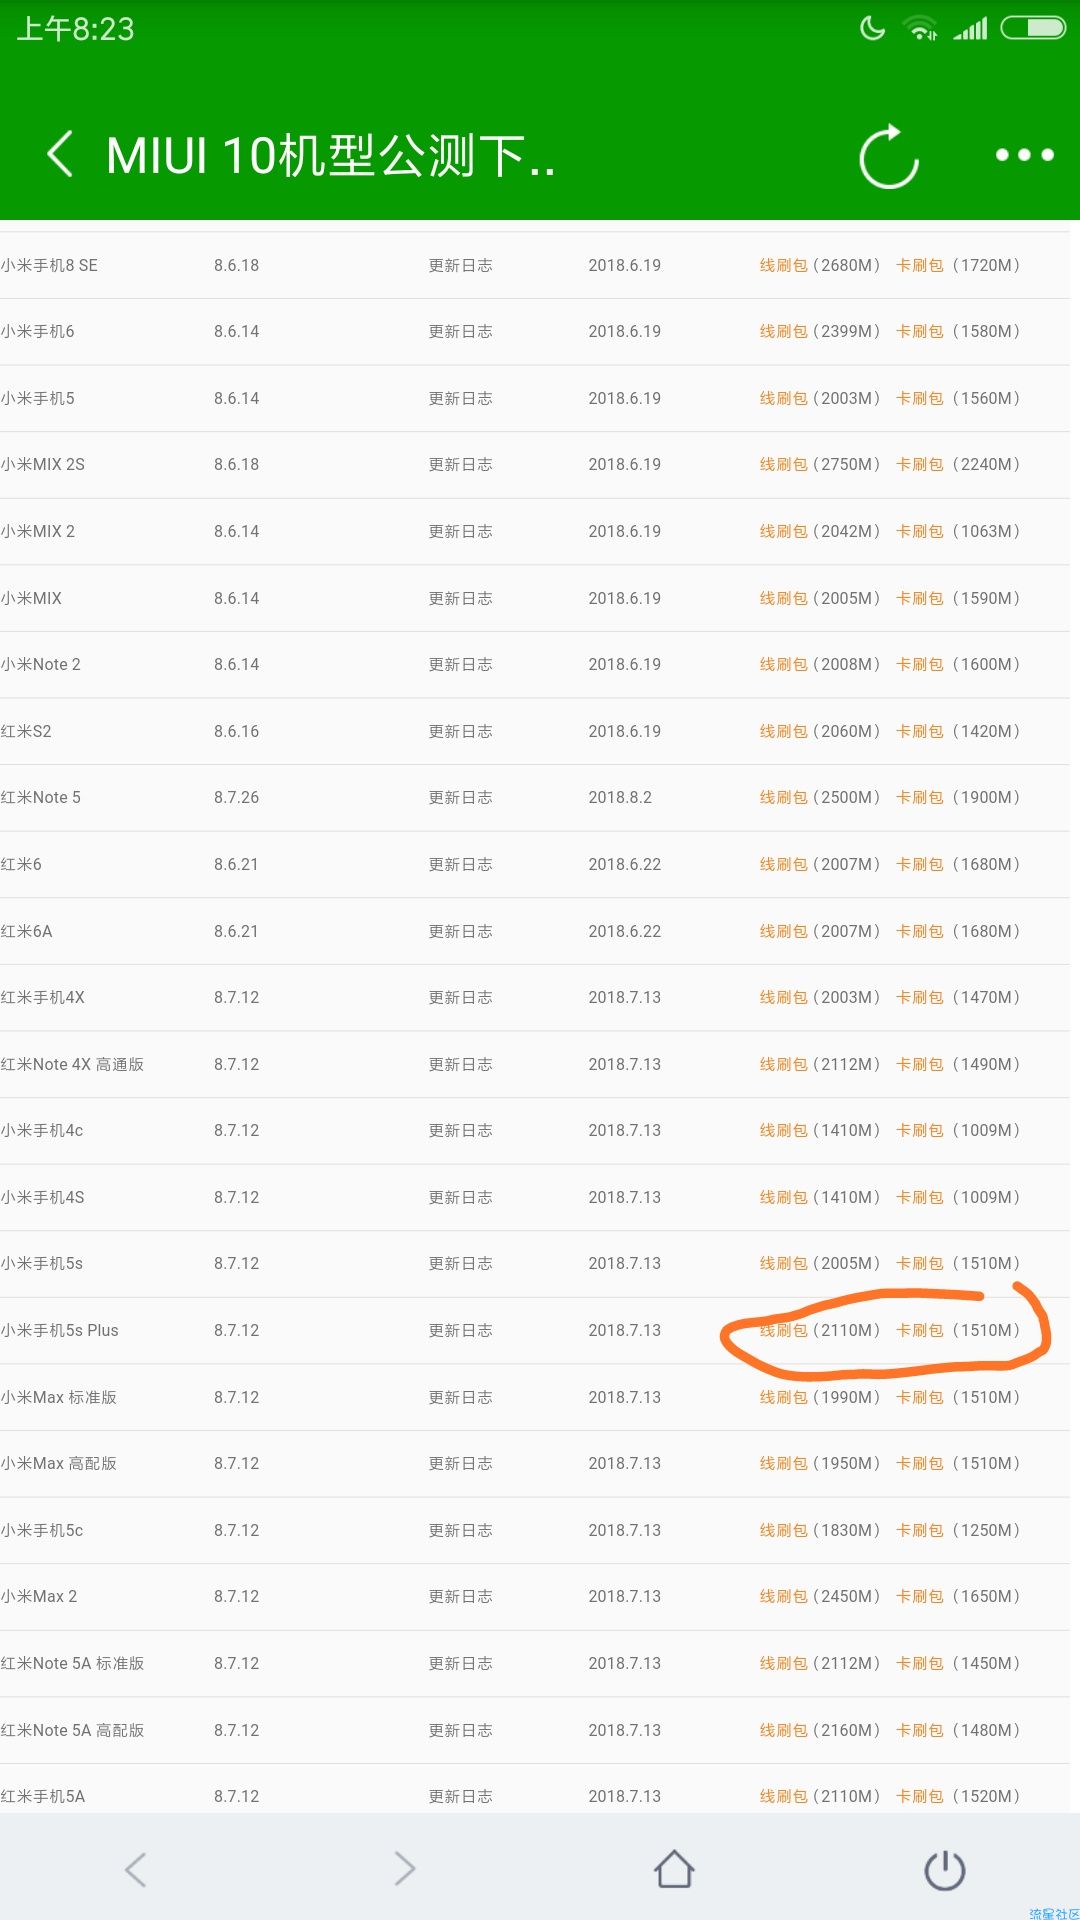
Task: Open 卡刷包 (1590M) link
Action: (920, 598)
